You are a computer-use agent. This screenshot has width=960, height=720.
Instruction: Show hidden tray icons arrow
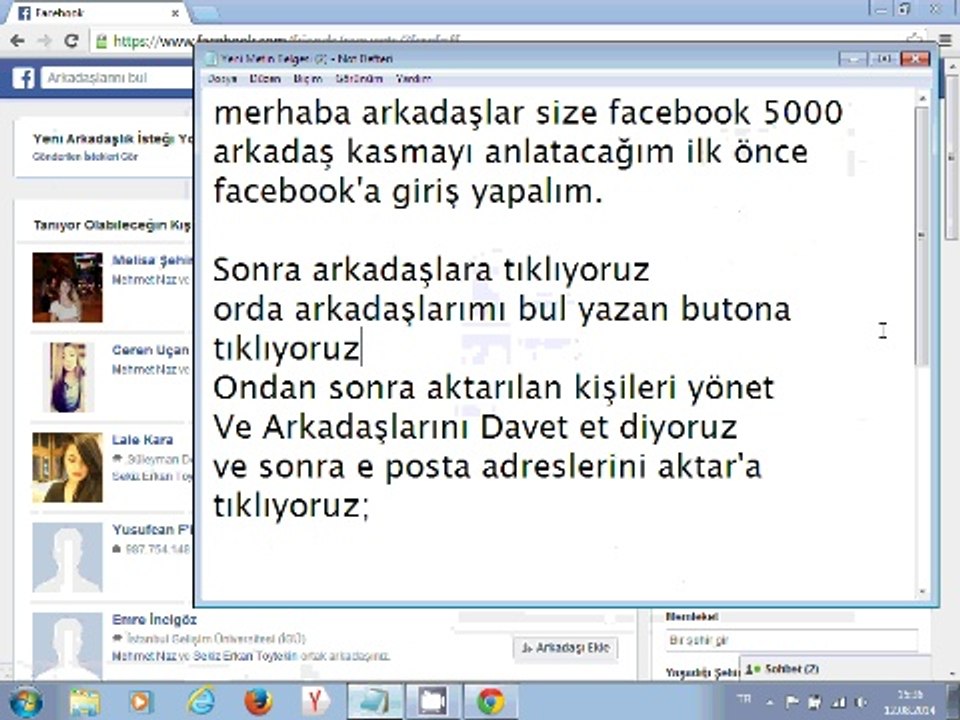tap(770, 702)
